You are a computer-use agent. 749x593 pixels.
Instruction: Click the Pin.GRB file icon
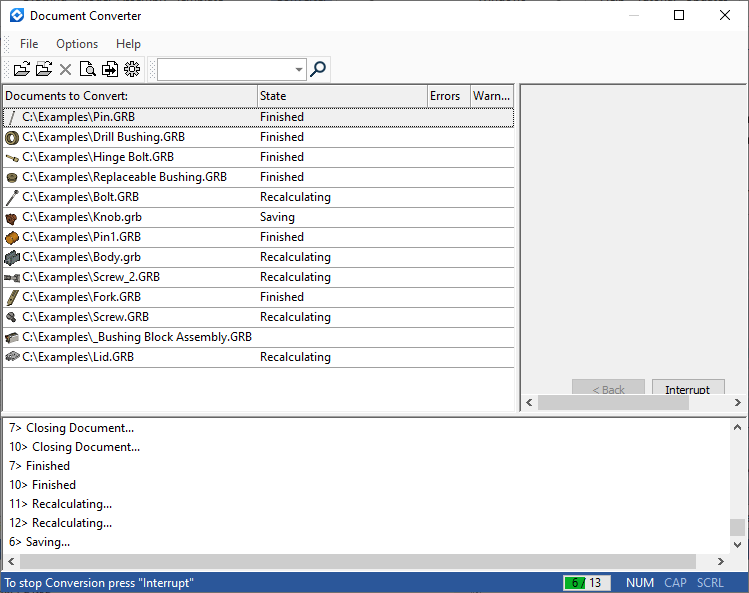click(x=12, y=118)
